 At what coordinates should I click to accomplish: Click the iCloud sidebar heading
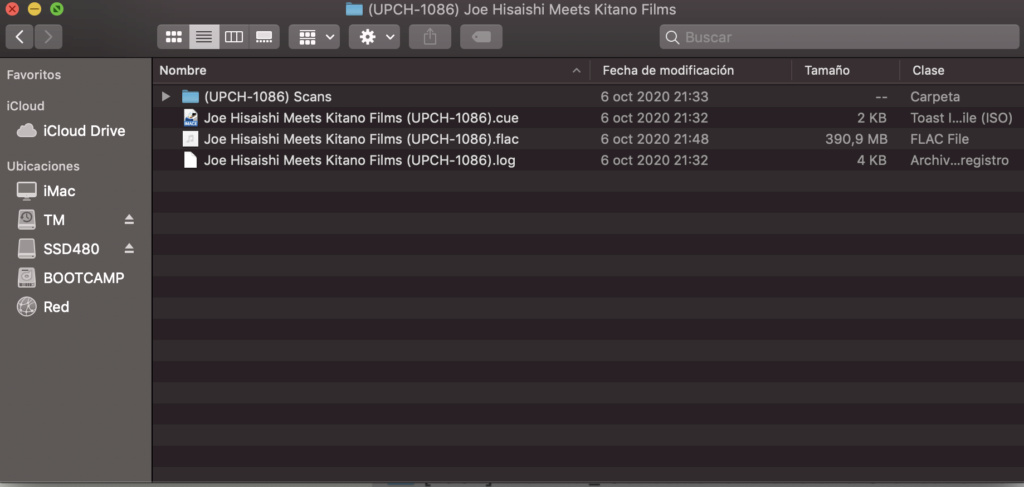[25, 106]
